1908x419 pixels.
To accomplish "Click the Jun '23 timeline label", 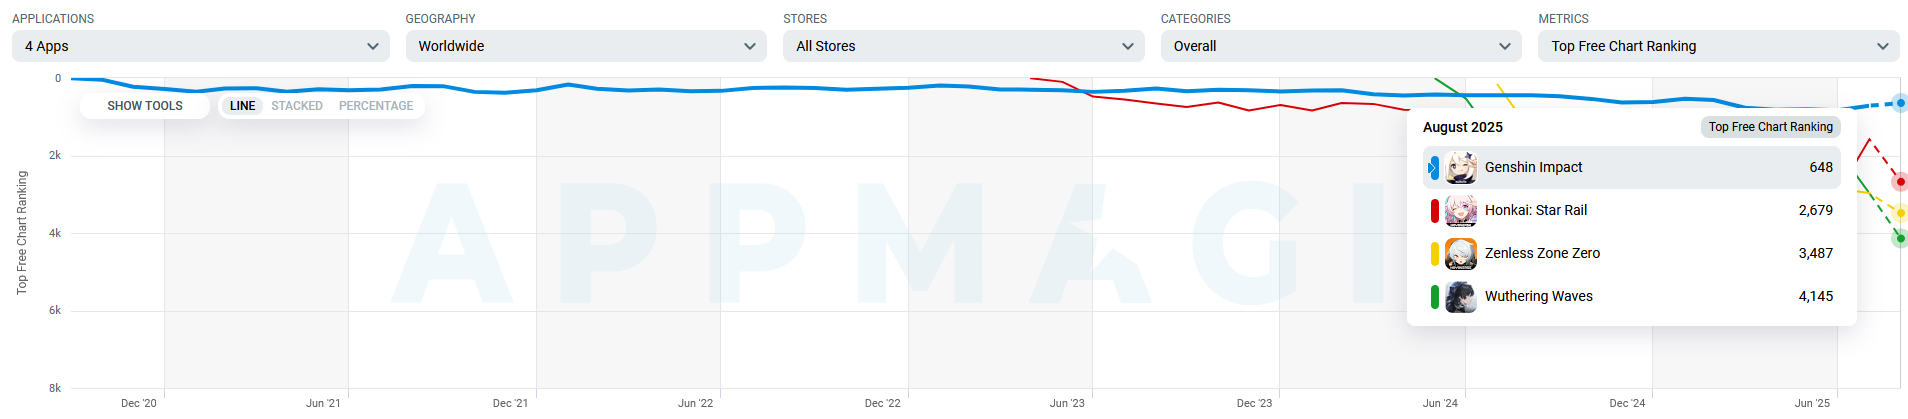I will click(1066, 403).
